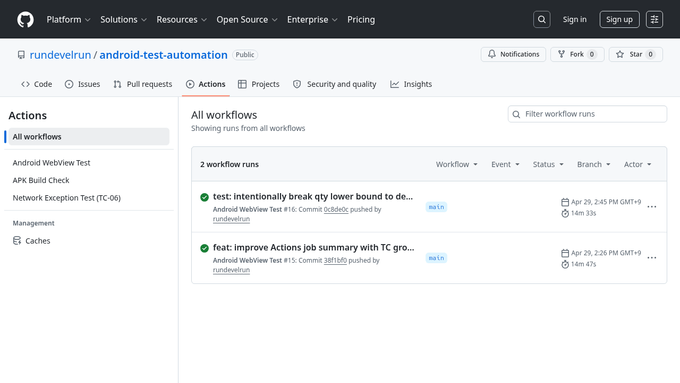Click rundevelrun under run #16
Screen dimensions: 680x383
click(231, 219)
